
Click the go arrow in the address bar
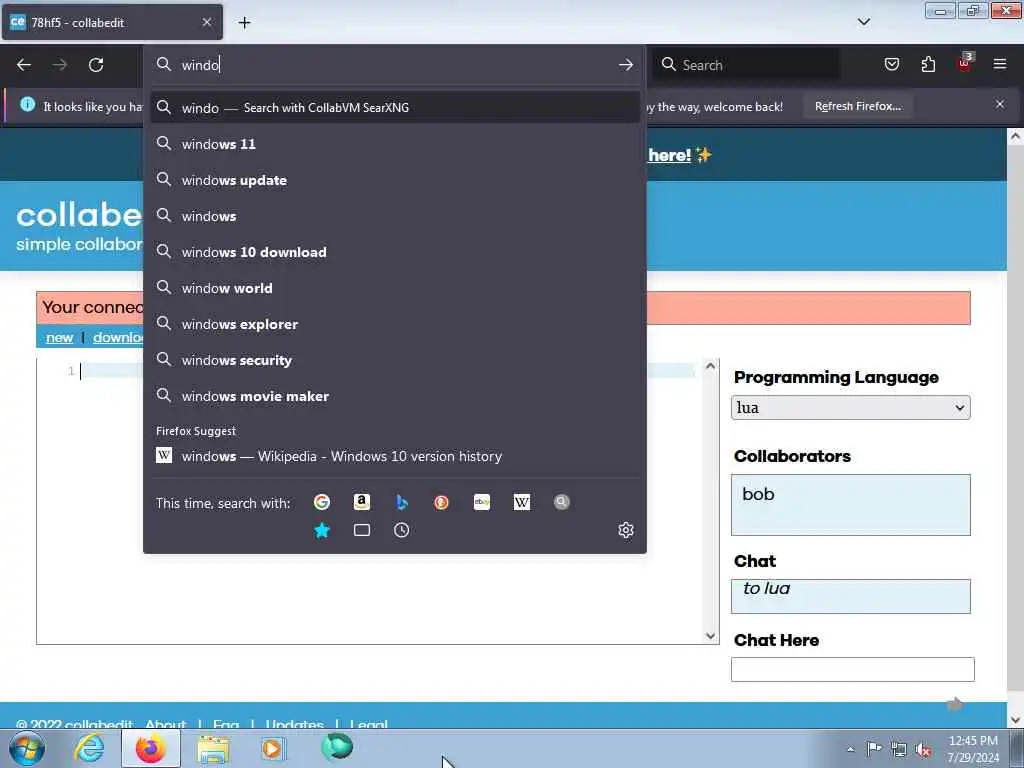pyautogui.click(x=626, y=65)
